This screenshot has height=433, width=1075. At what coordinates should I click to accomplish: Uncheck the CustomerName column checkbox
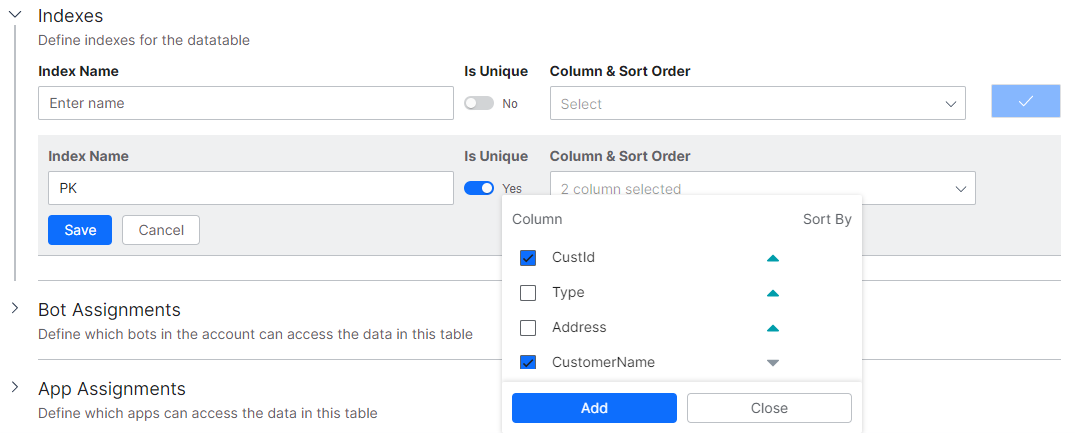click(528, 363)
